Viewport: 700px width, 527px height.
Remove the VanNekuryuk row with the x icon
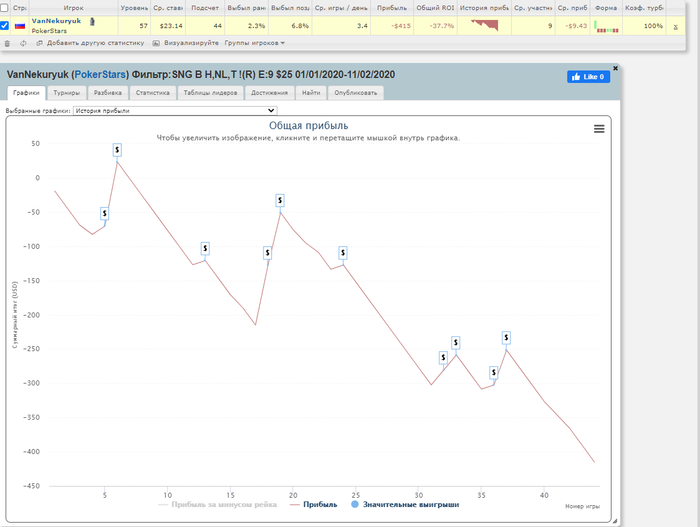point(675,27)
